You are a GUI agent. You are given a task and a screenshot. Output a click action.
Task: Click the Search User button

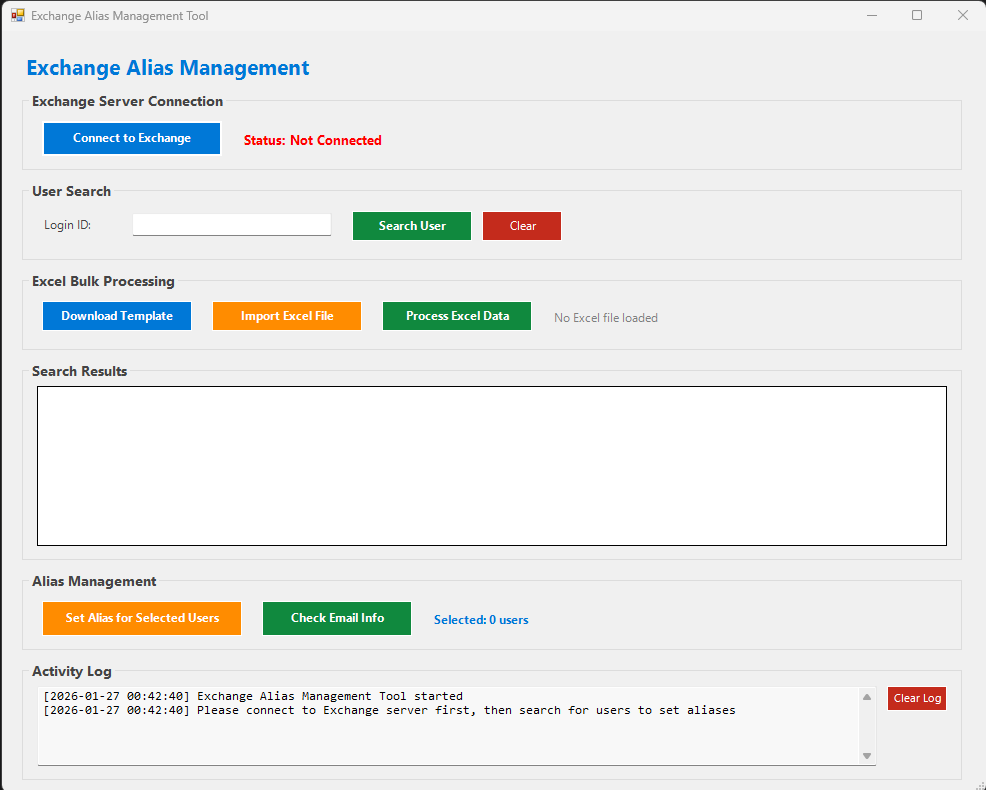(411, 225)
